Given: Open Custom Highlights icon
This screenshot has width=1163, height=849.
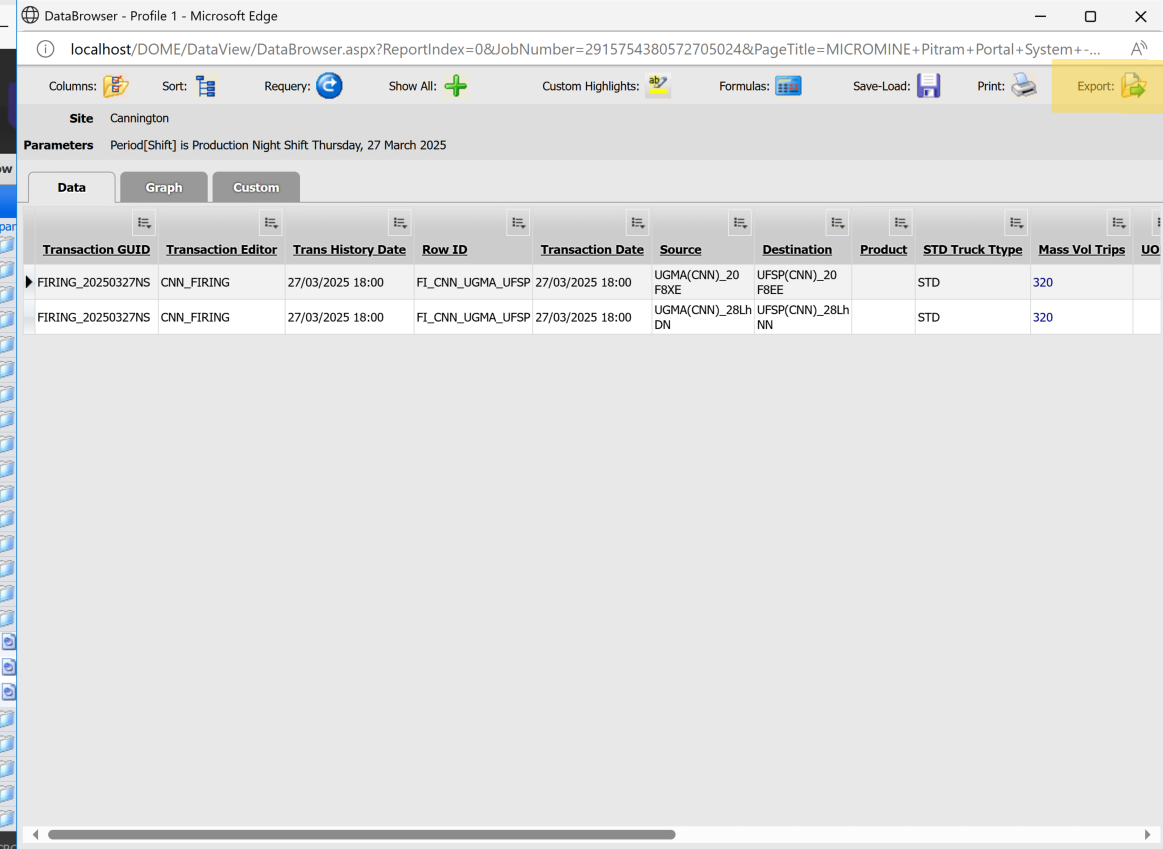Looking at the screenshot, I should tap(657, 86).
